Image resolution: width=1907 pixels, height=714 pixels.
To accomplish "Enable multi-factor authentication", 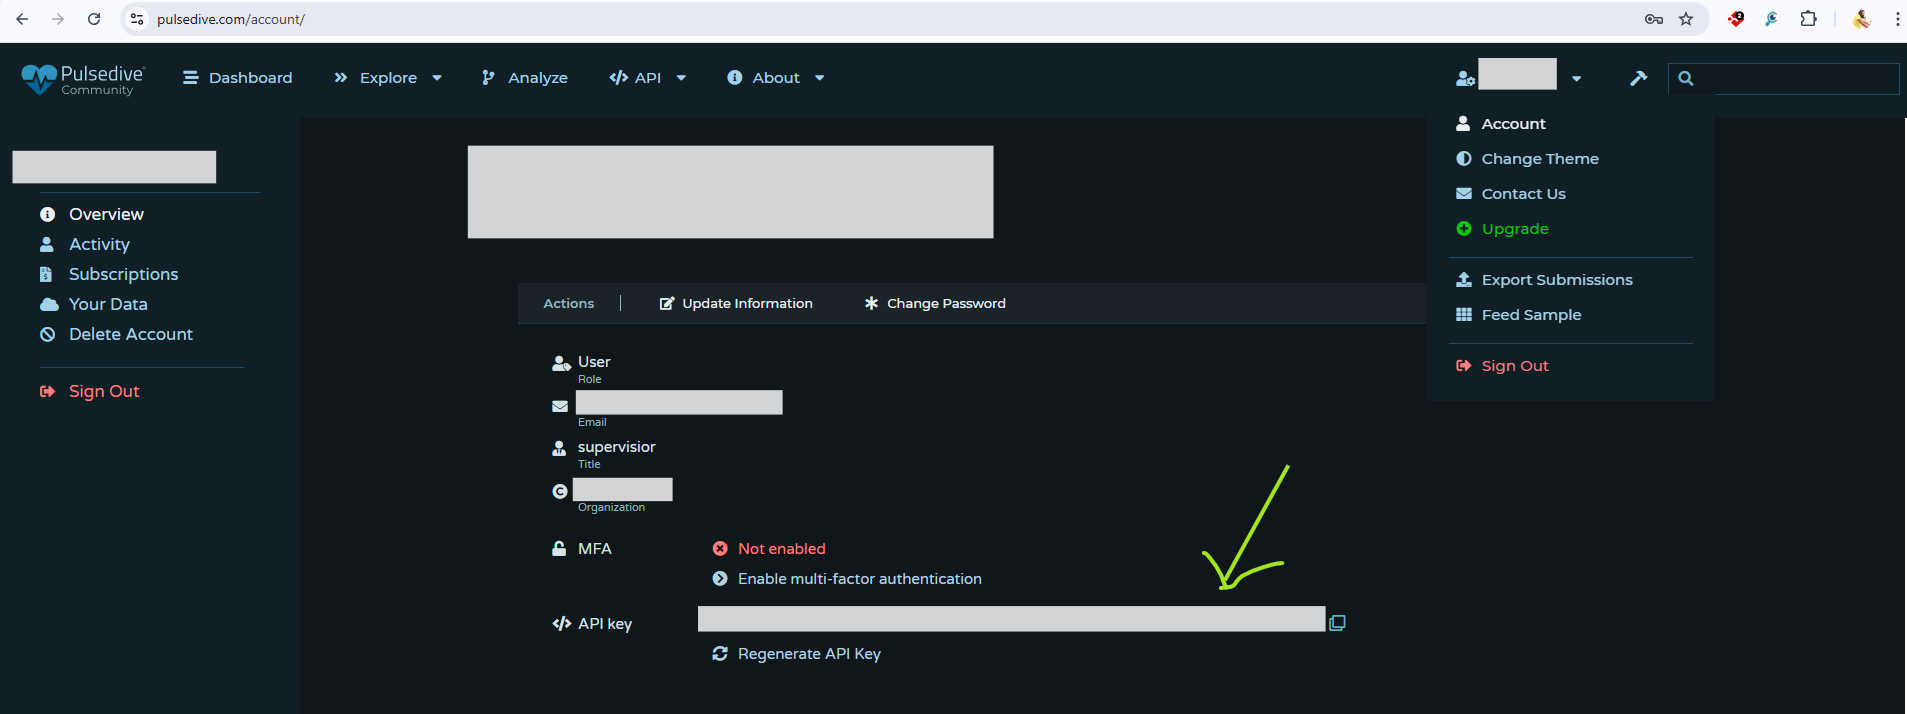I will point(859,579).
